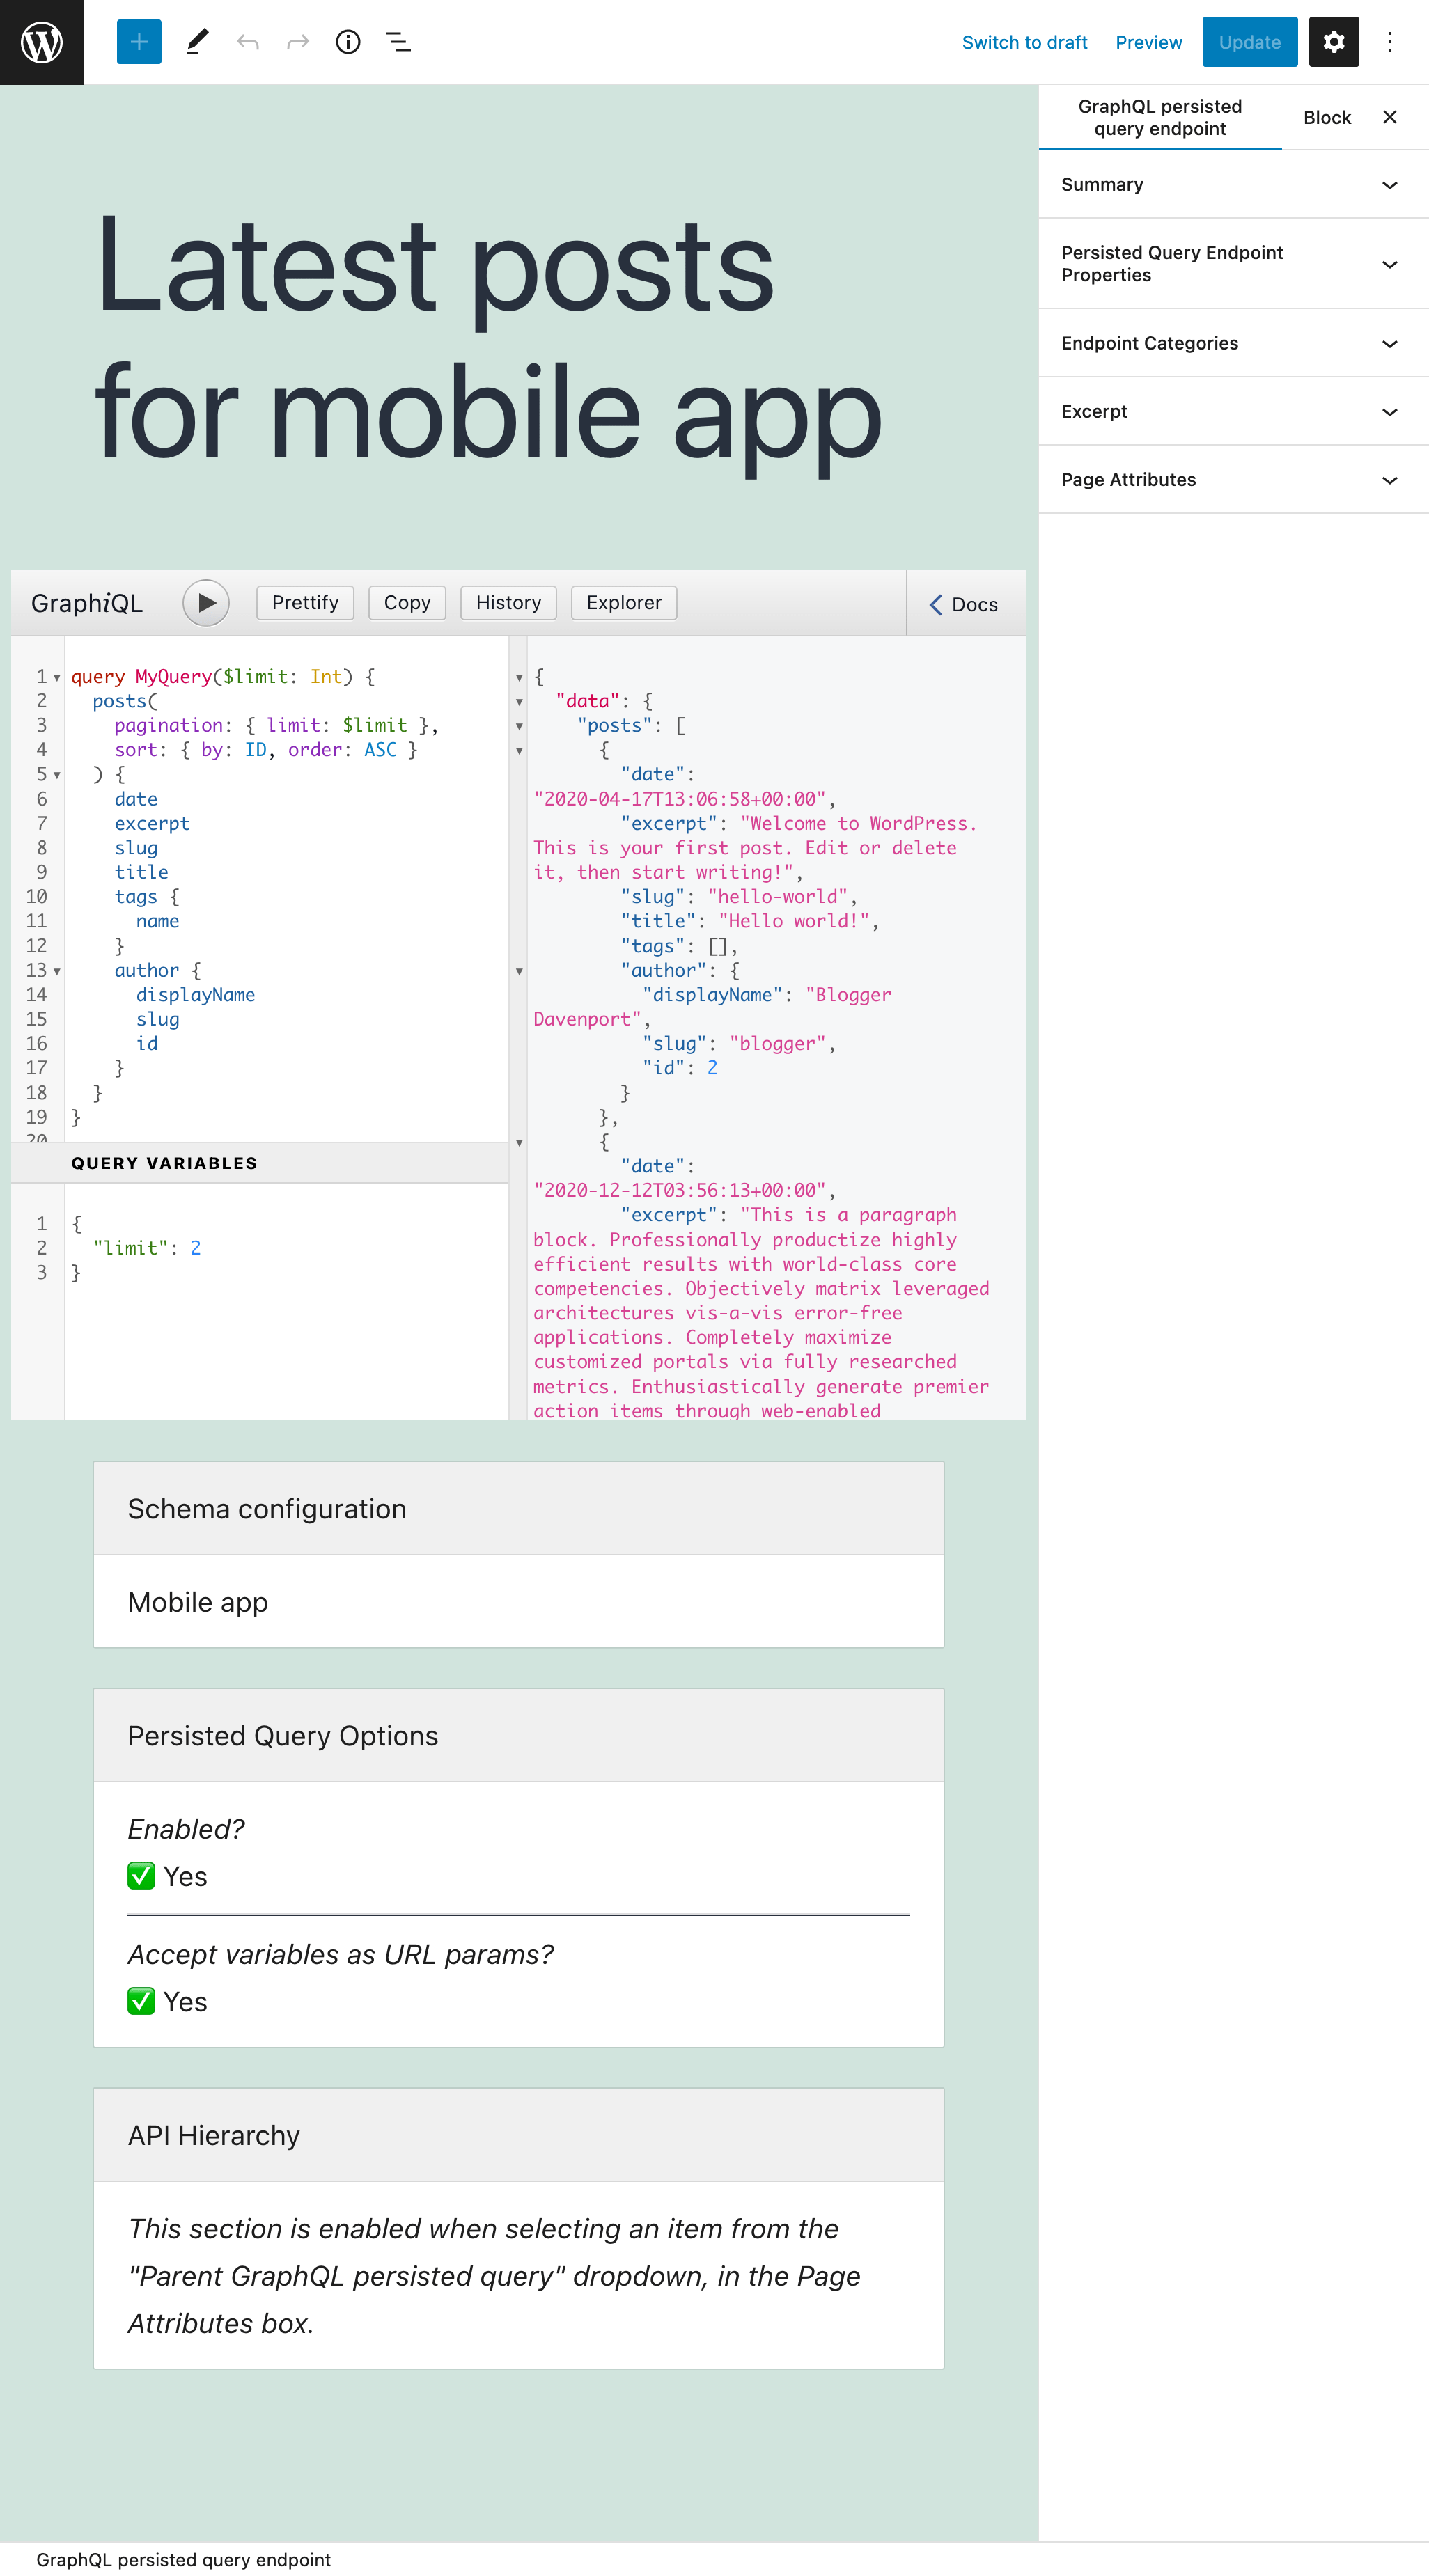Open the History panel in GraphiQL

coord(507,602)
